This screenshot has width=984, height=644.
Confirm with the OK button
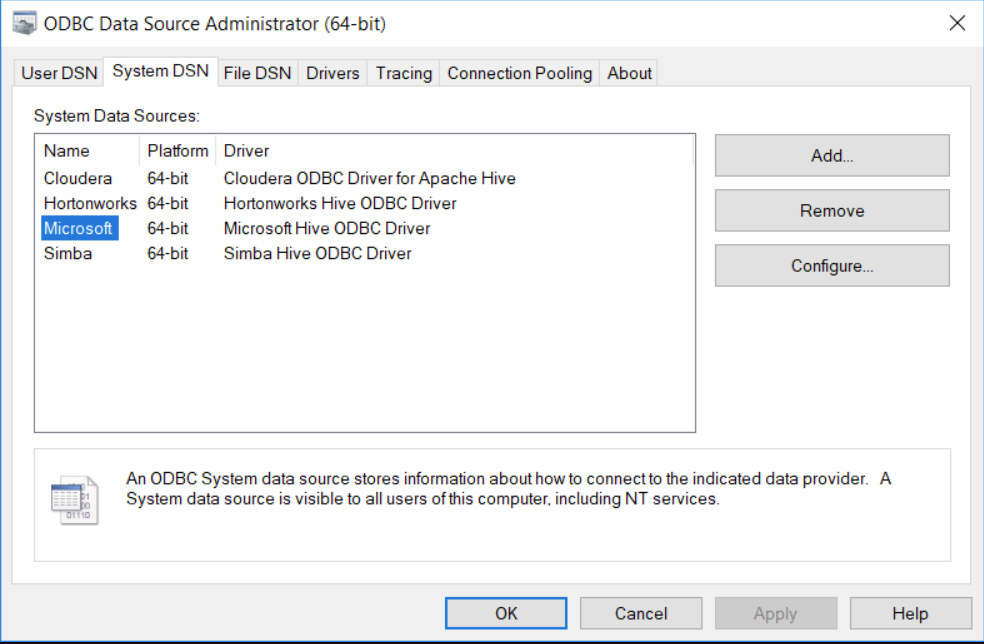506,613
